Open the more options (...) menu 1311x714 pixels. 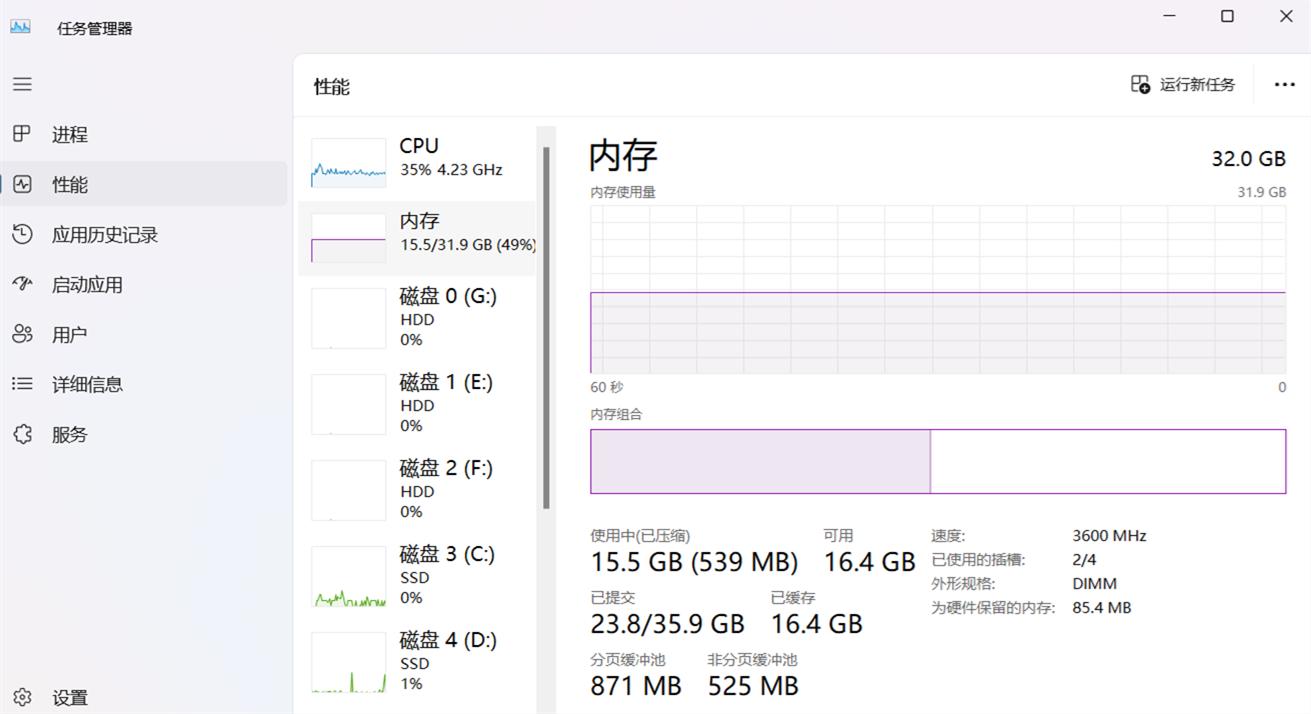1285,84
